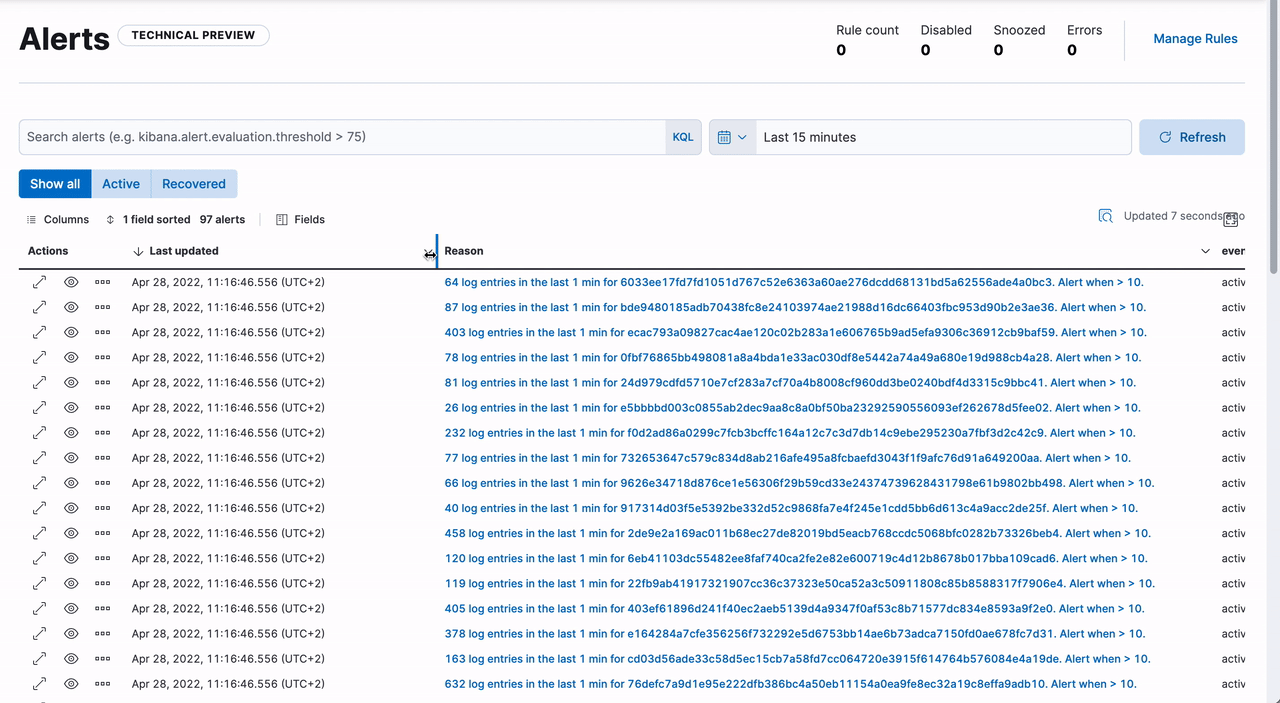The image size is (1280, 703).
Task: Click the sort arrow on Last updated column
Action: pos(139,251)
